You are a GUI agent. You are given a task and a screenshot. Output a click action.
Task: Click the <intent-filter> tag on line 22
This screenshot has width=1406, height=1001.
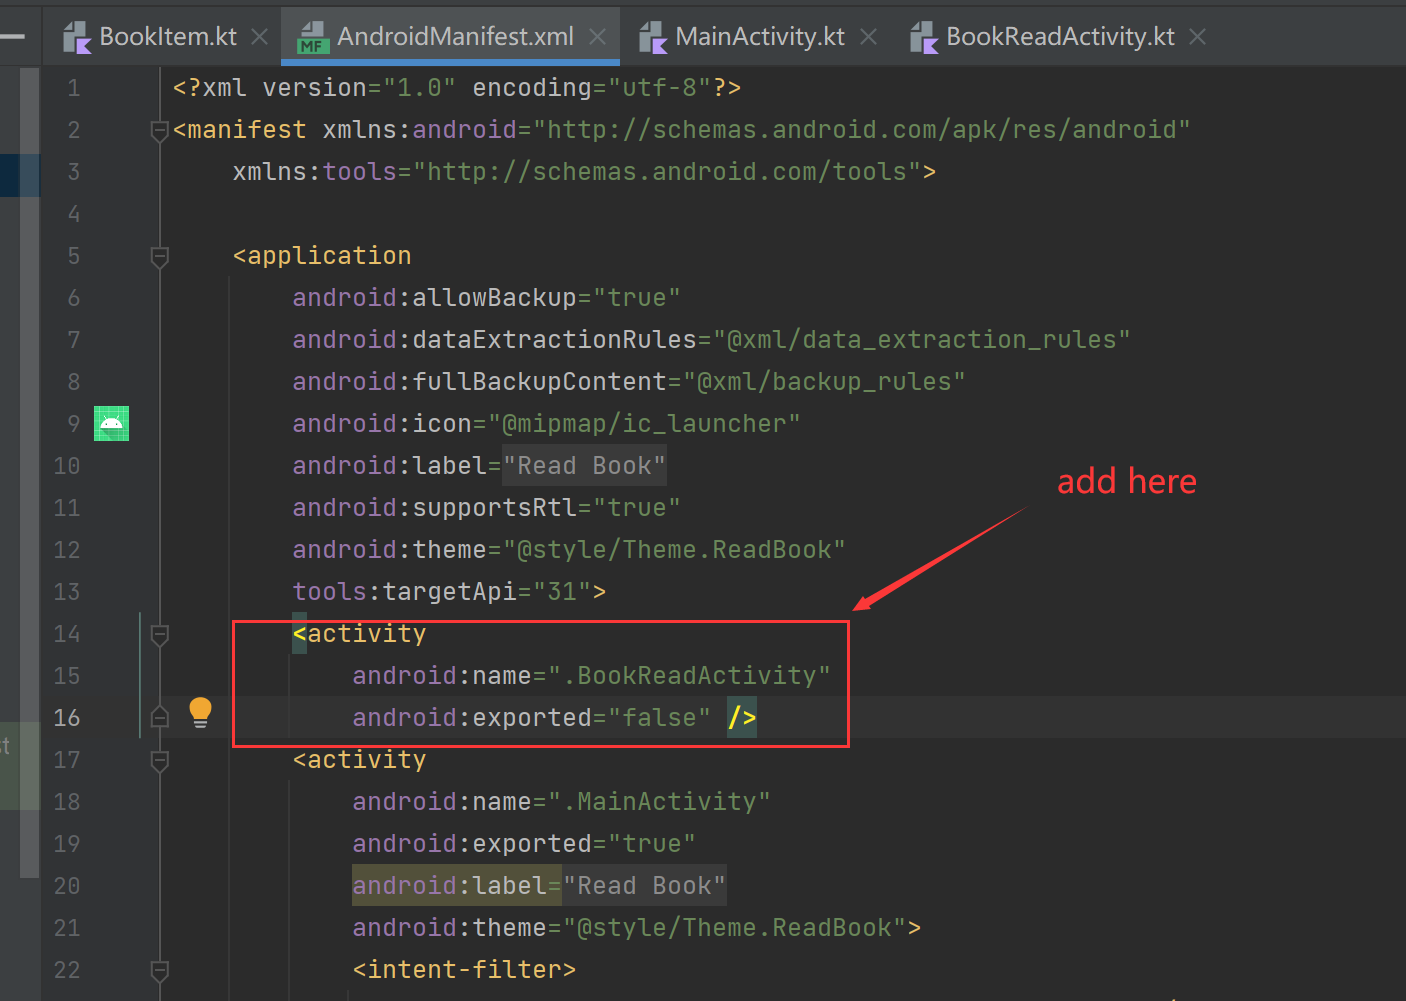(464, 970)
